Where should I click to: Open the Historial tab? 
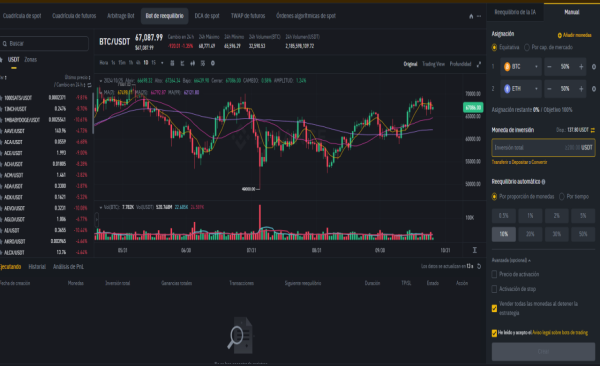coord(37,267)
